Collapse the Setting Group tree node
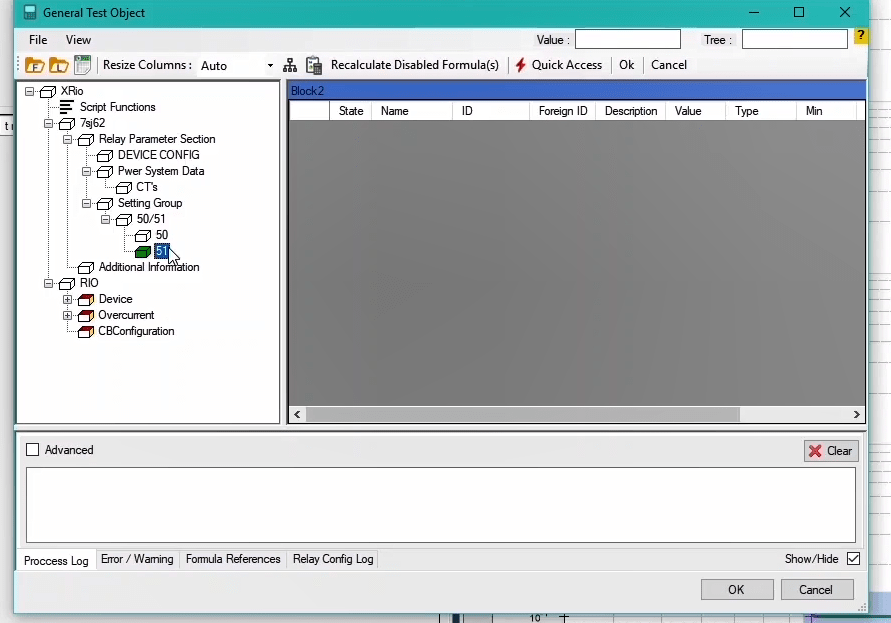This screenshot has width=891, height=623. click(87, 203)
